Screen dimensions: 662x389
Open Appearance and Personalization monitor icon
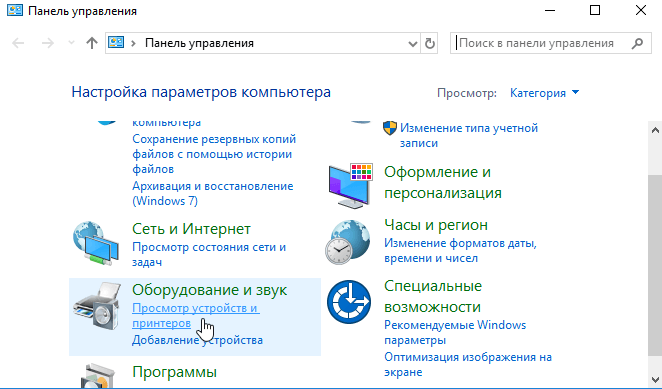tap(350, 185)
